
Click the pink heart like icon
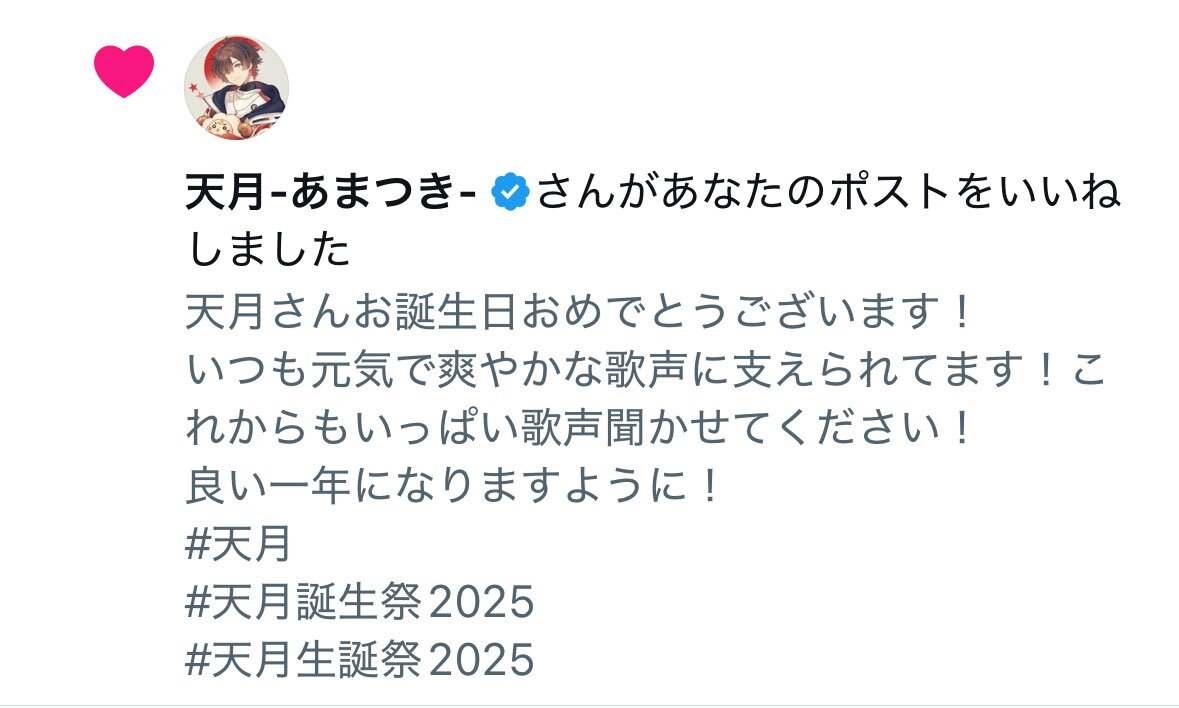(x=124, y=71)
